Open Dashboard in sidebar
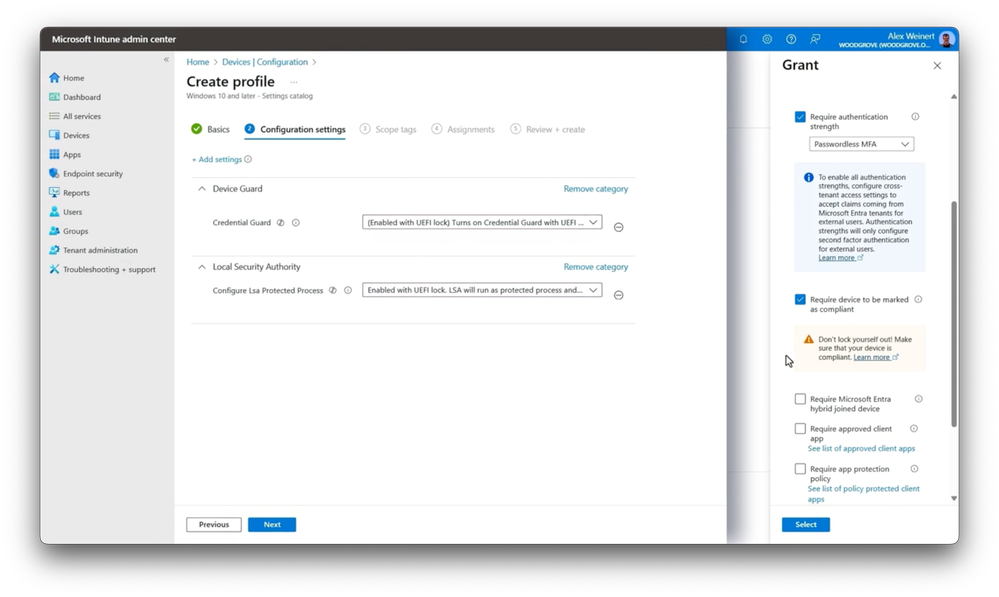Image resolution: width=999 pixels, height=597 pixels. 82,97
